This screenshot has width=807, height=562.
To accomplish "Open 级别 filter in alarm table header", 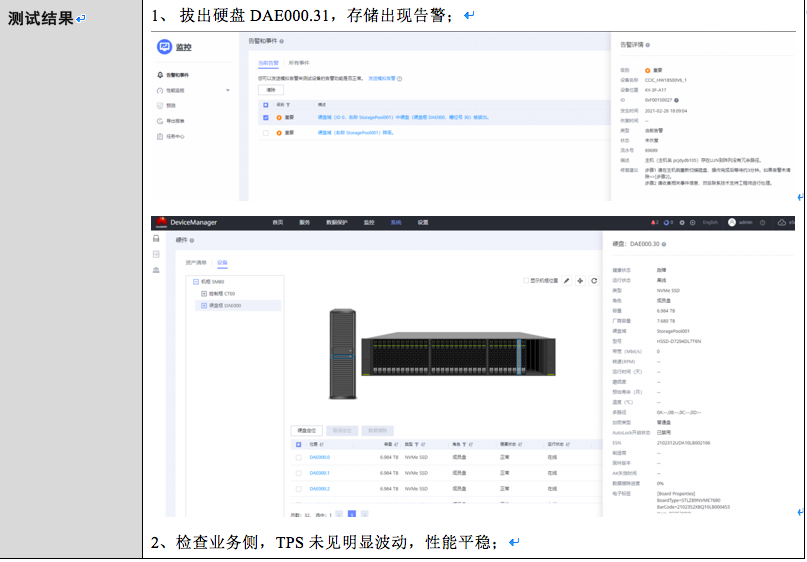I will point(288,104).
